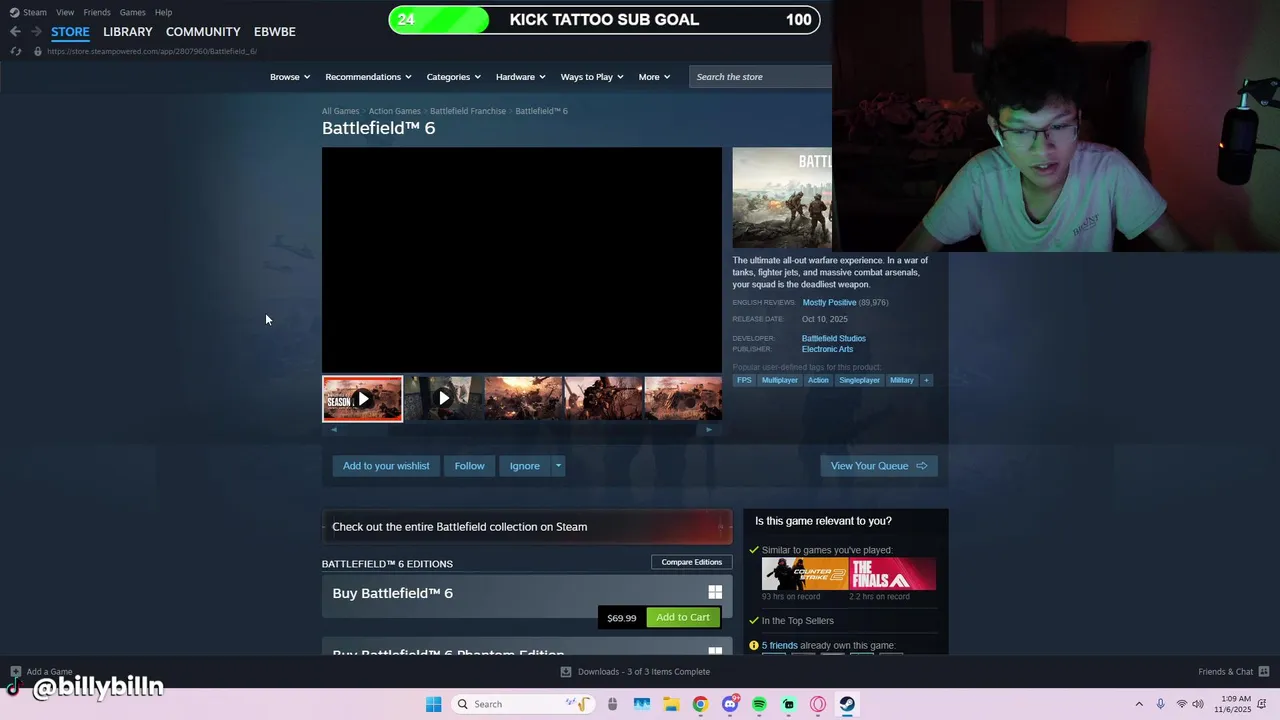Add Battlefield 6 to cart

[x=683, y=617]
